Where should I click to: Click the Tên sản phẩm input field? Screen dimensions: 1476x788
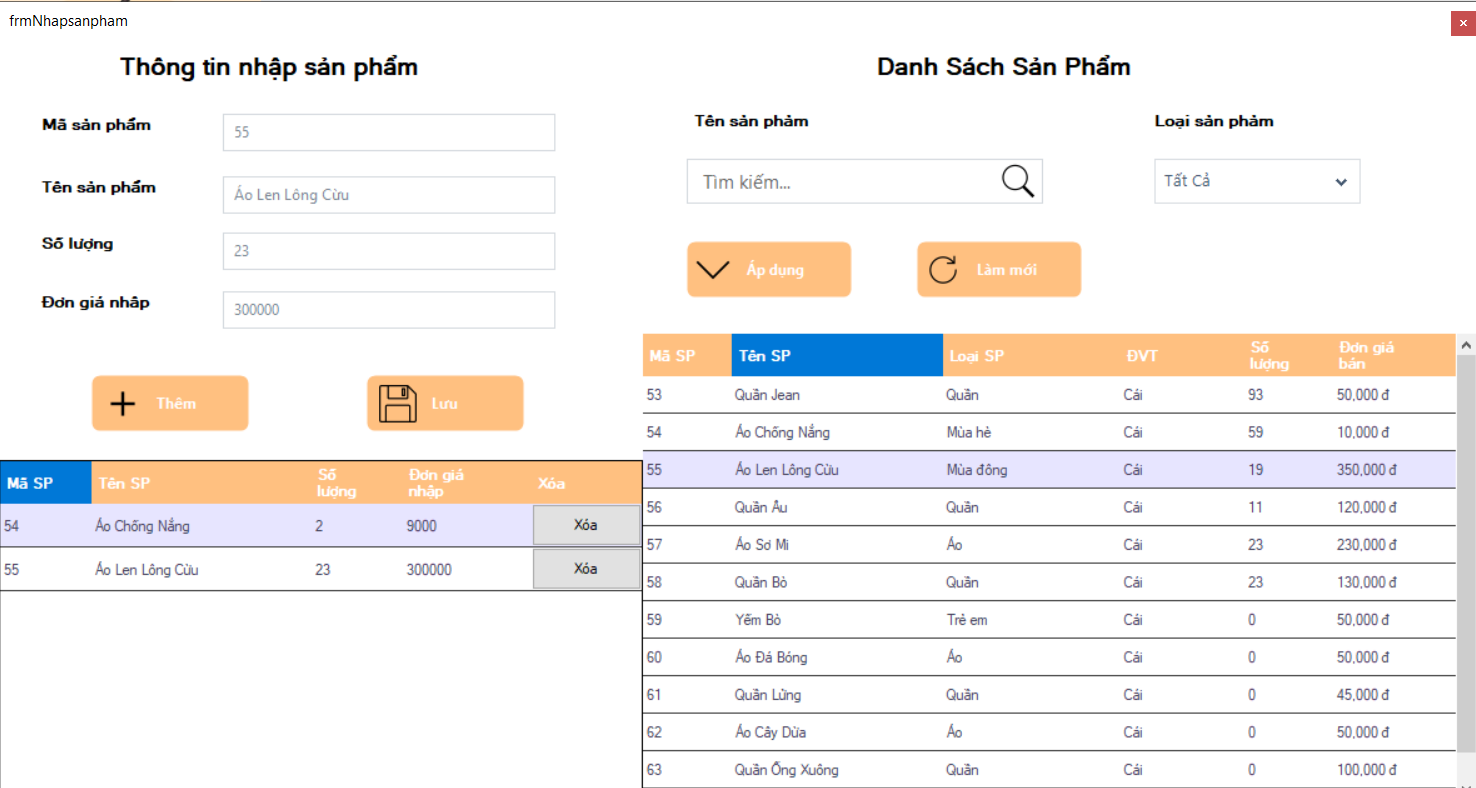(389, 195)
